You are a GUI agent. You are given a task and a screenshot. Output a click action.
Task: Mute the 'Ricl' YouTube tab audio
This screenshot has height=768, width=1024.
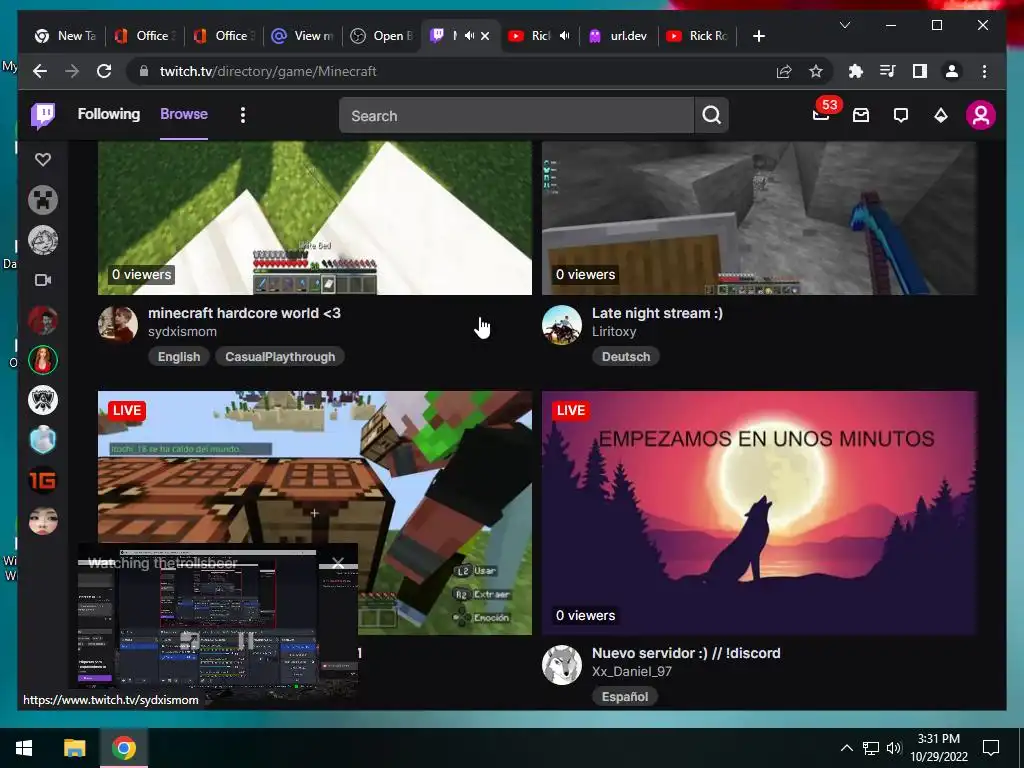coord(564,36)
